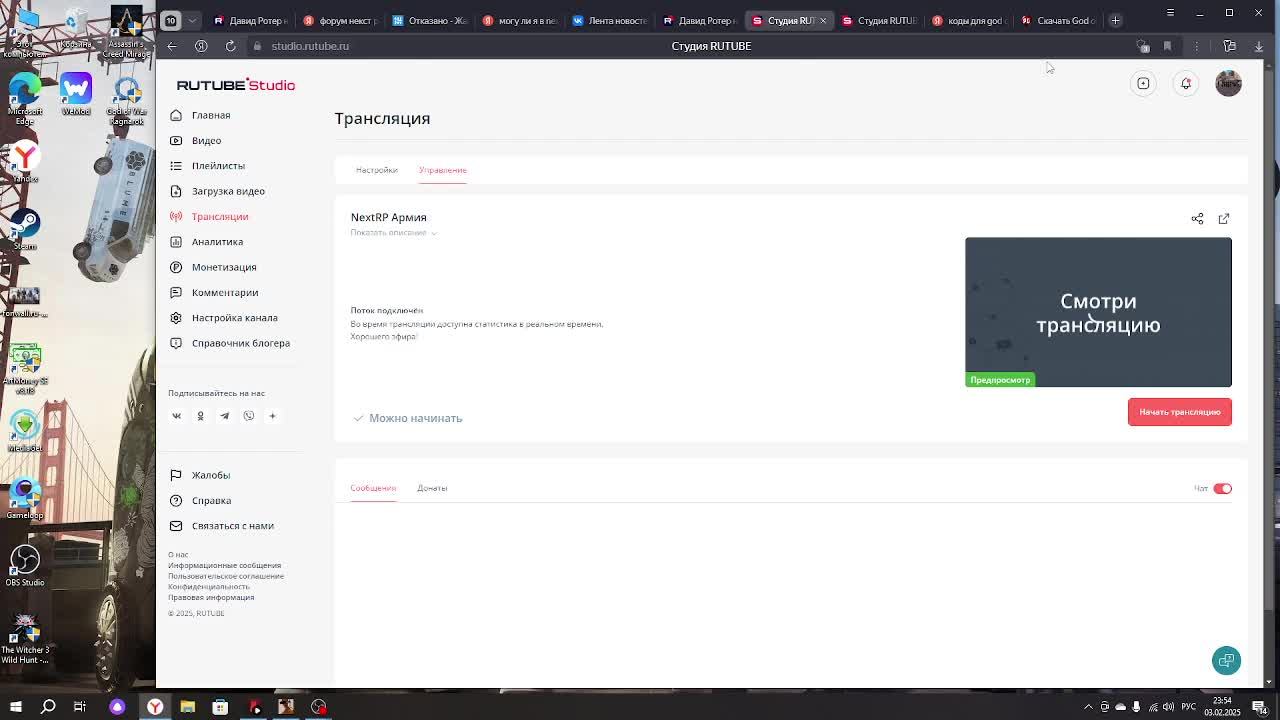Viewport: 1280px width, 720px height.
Task: Select Gameloop desktop shortcut
Action: coord(25,497)
